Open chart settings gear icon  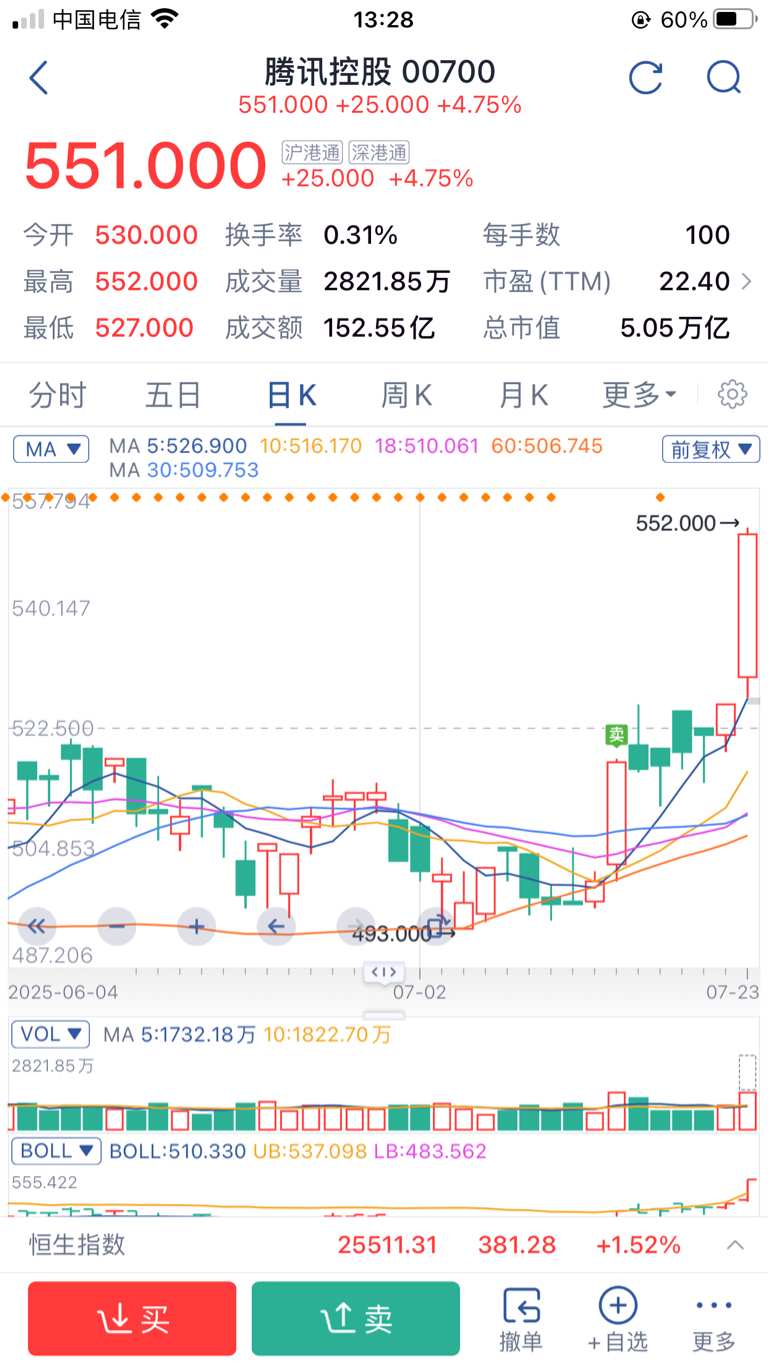(x=733, y=395)
